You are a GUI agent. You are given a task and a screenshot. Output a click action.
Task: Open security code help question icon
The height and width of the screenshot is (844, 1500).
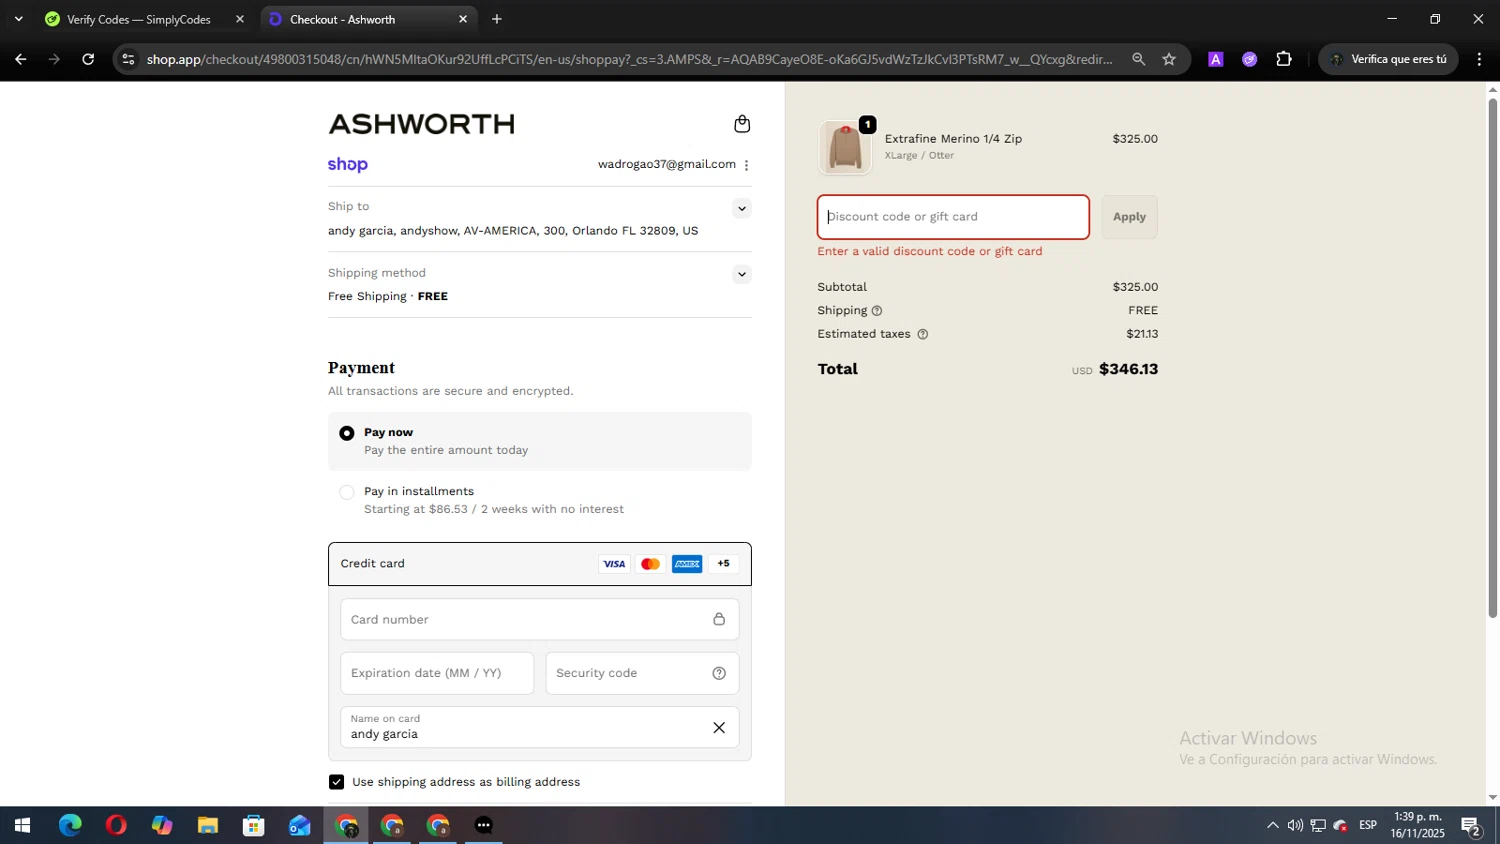pos(719,673)
